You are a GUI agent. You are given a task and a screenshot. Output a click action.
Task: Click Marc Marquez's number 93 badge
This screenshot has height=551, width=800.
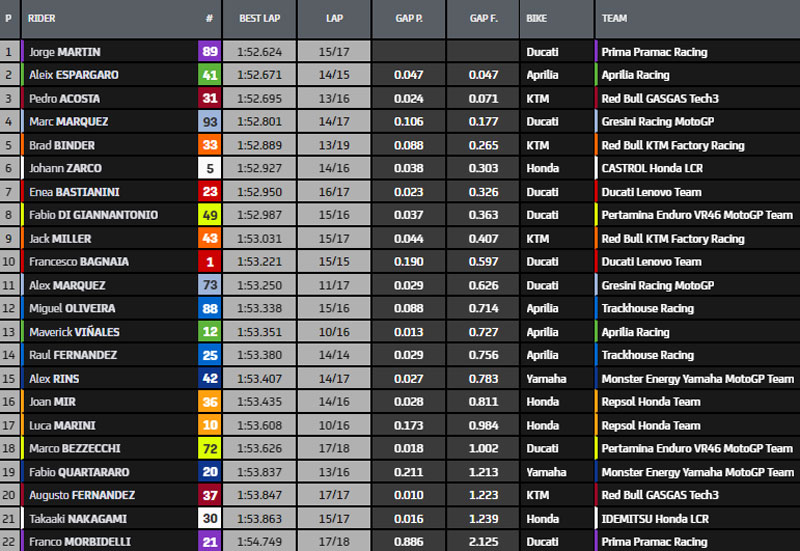pyautogui.click(x=210, y=122)
